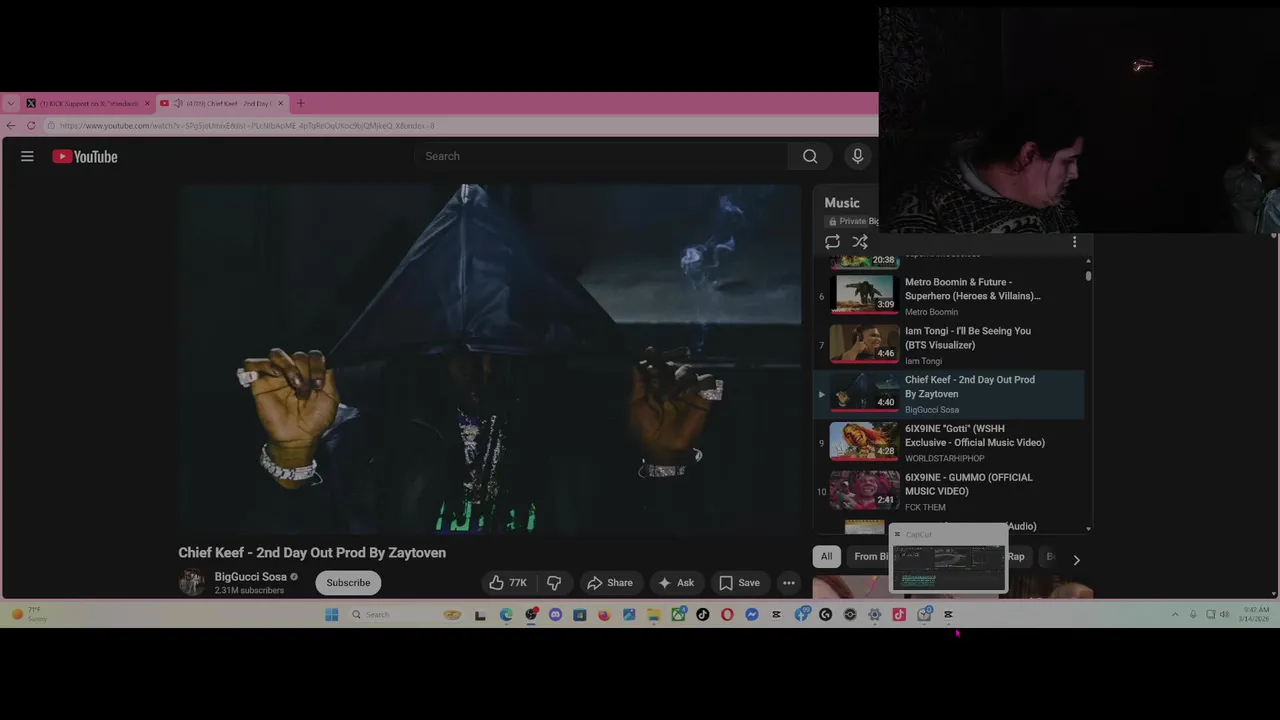This screenshot has height=720, width=1280.
Task: Open more actions menu beside Save
Action: coord(789,582)
